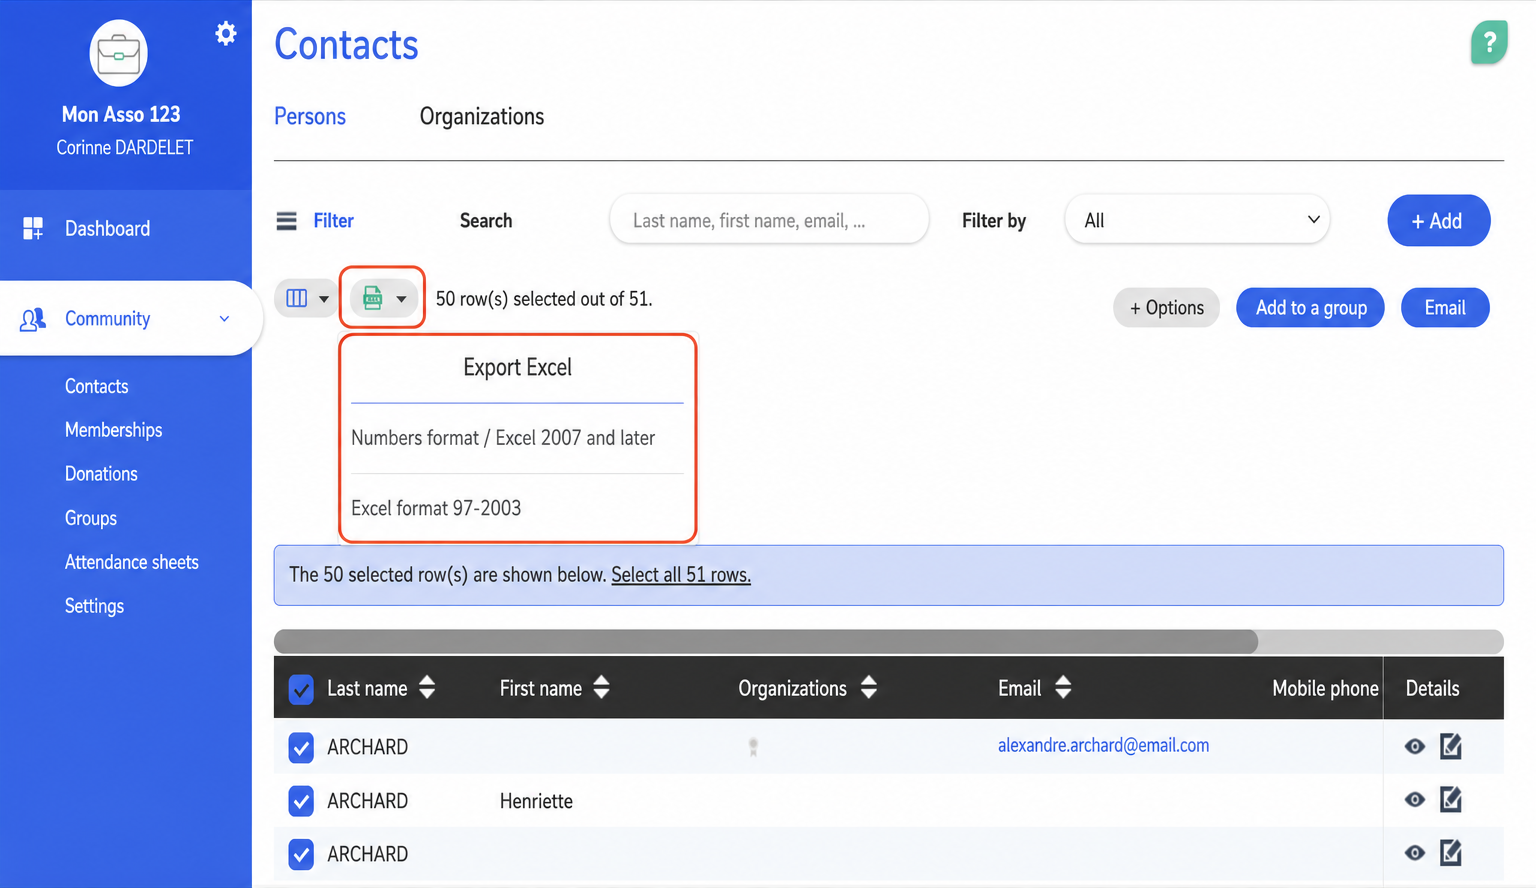Click the column display icon
This screenshot has width=1536, height=888.
coord(297,298)
